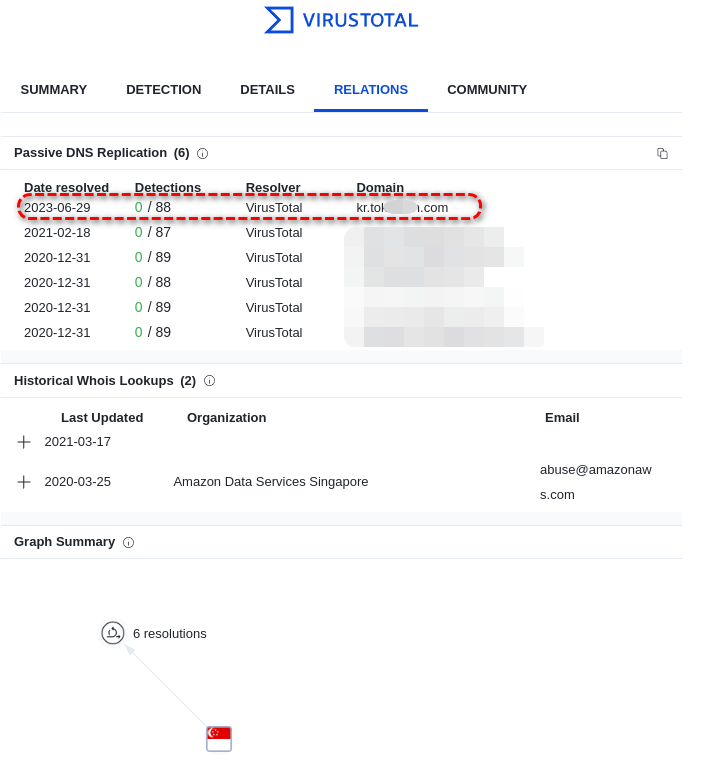The height and width of the screenshot is (772, 716).
Task: Click the 2021-02-18 resolved date
Action: click(x=57, y=233)
